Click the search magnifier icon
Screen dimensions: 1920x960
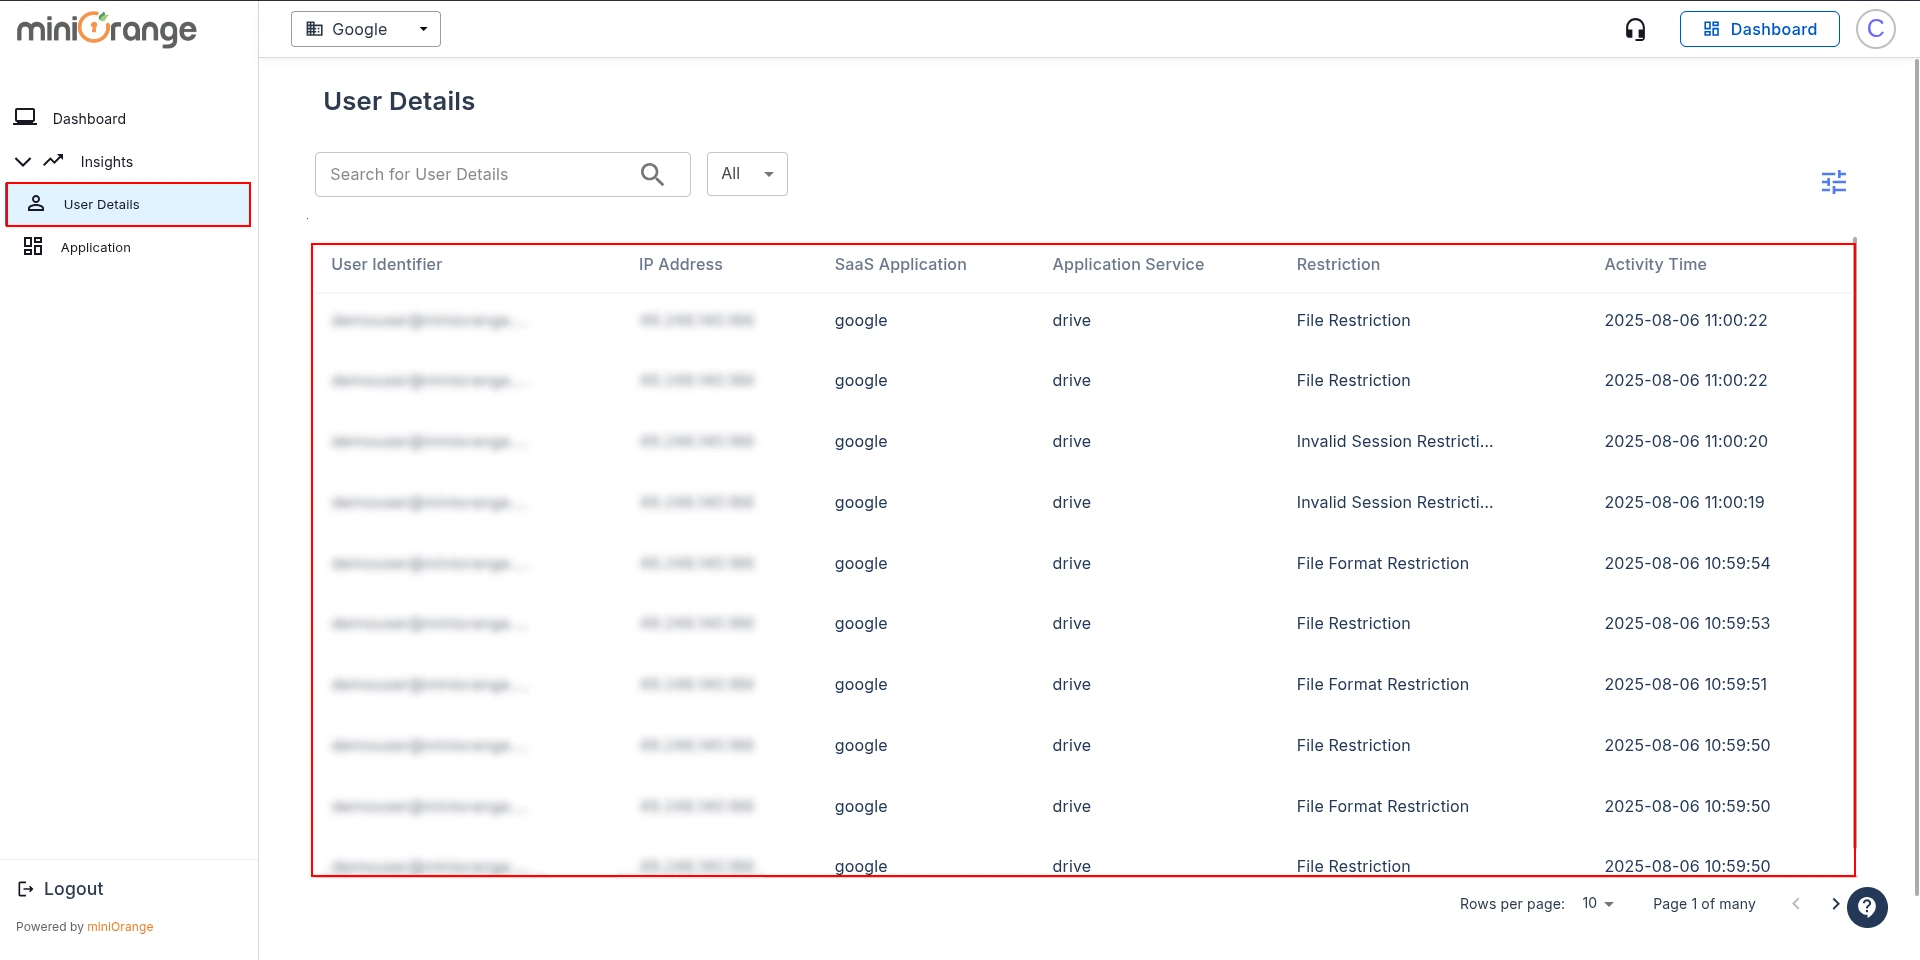point(652,175)
